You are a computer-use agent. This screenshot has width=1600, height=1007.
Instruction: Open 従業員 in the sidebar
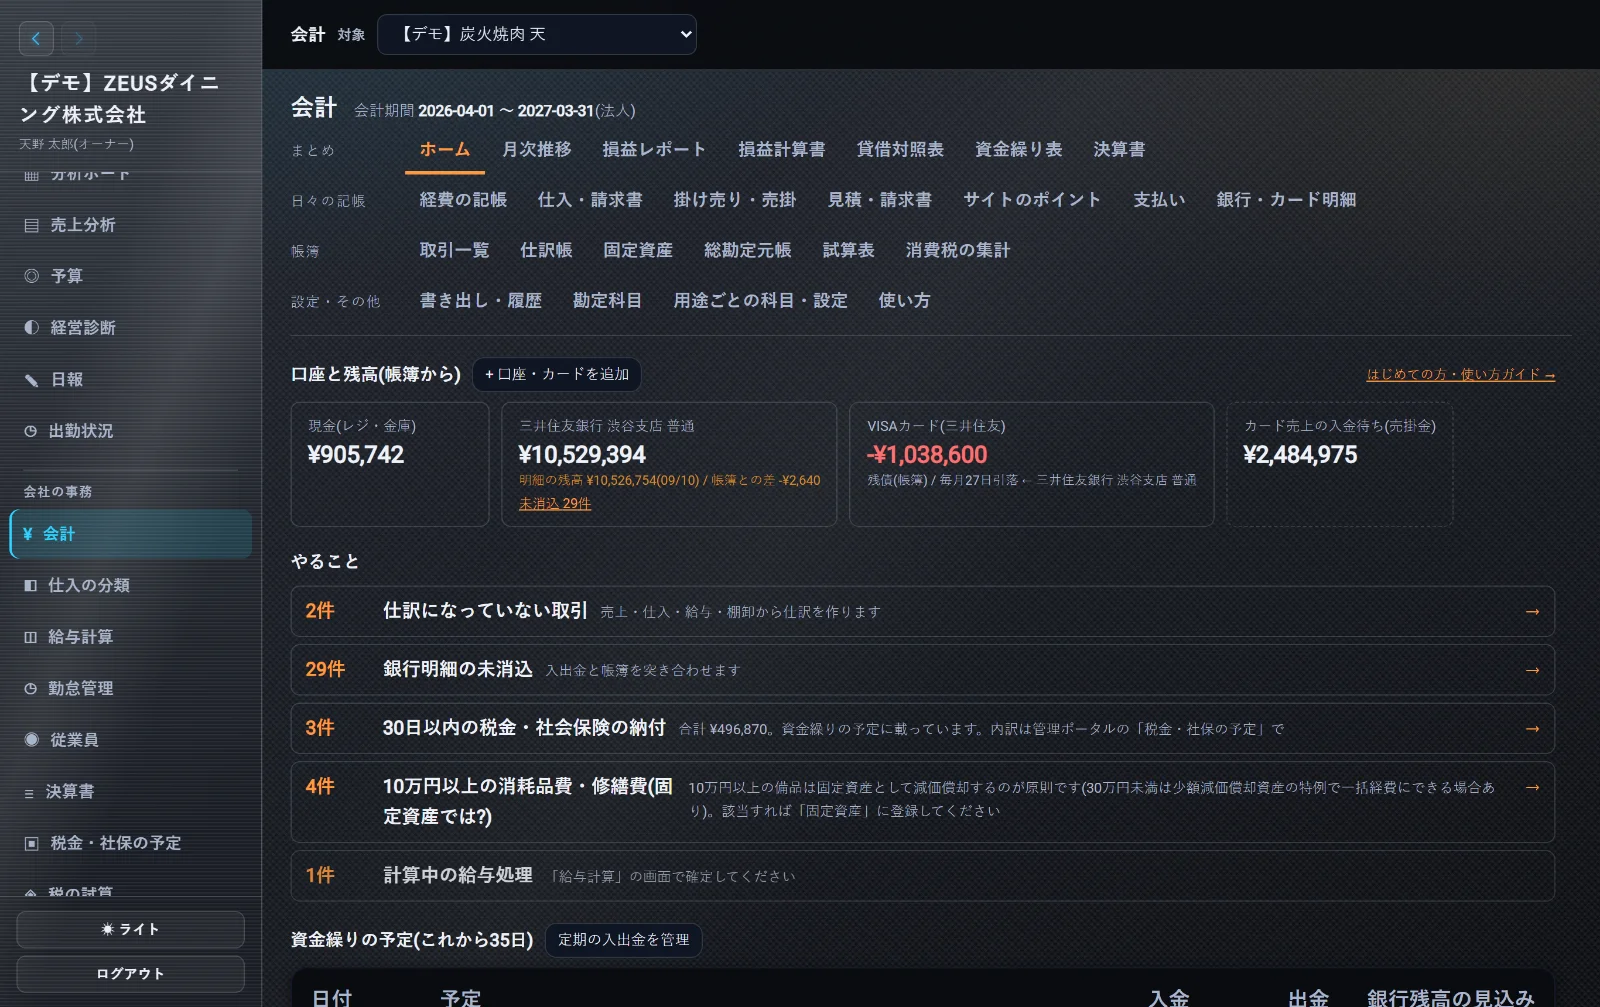130,740
